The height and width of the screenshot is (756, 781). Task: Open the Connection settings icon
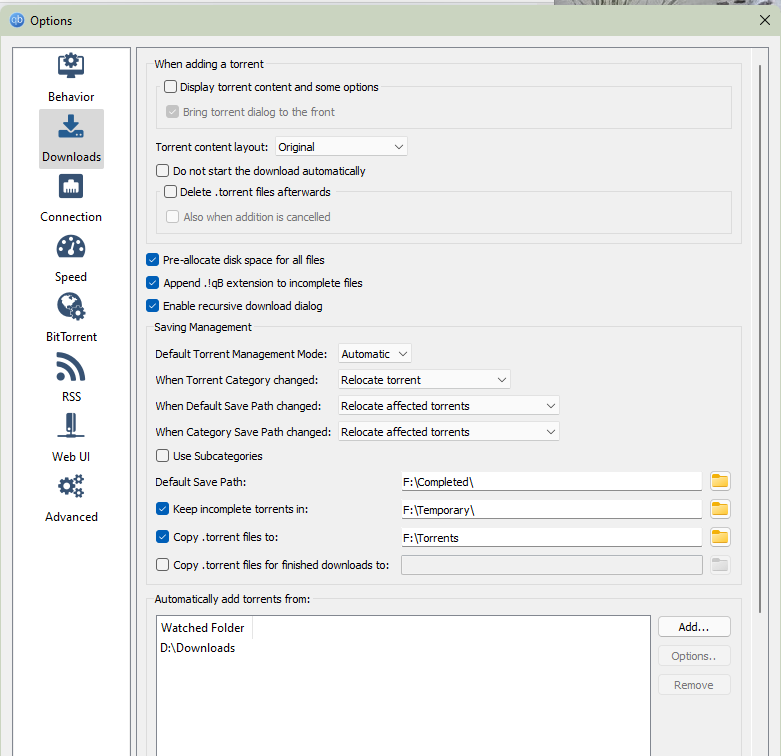71,187
